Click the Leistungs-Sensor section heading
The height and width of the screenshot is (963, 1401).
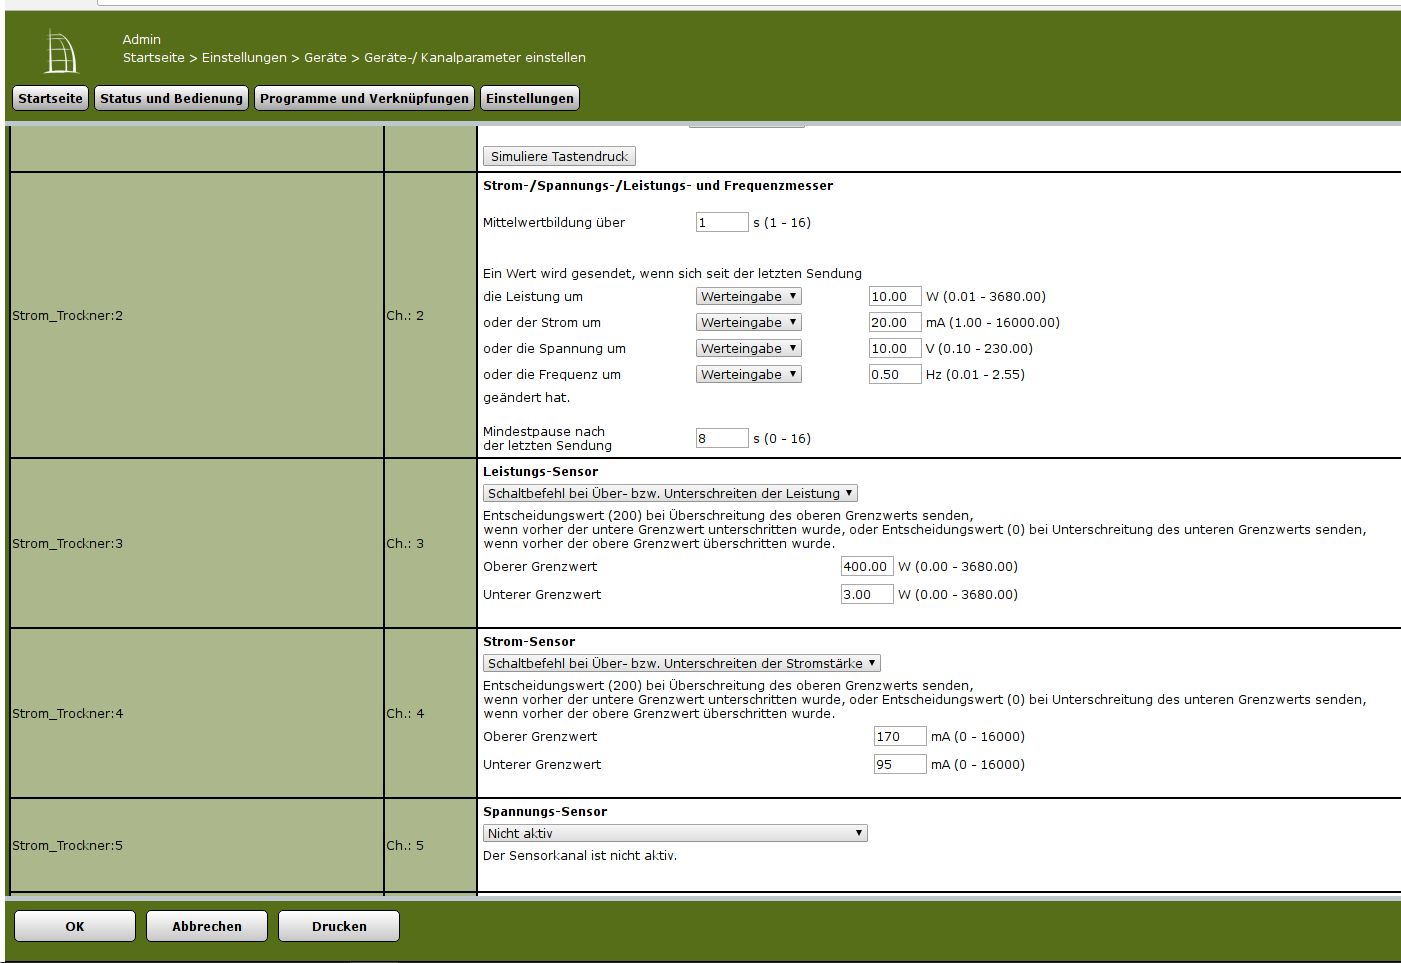coord(541,471)
